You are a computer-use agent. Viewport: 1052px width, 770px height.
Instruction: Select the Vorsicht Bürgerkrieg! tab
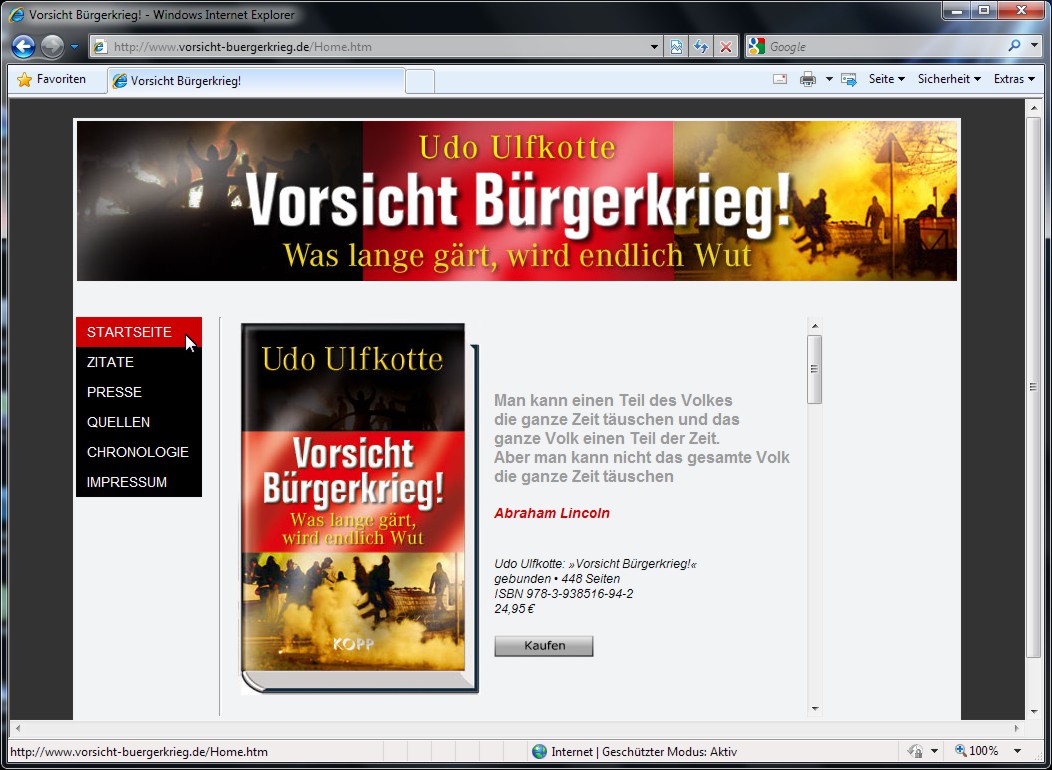tap(256, 80)
